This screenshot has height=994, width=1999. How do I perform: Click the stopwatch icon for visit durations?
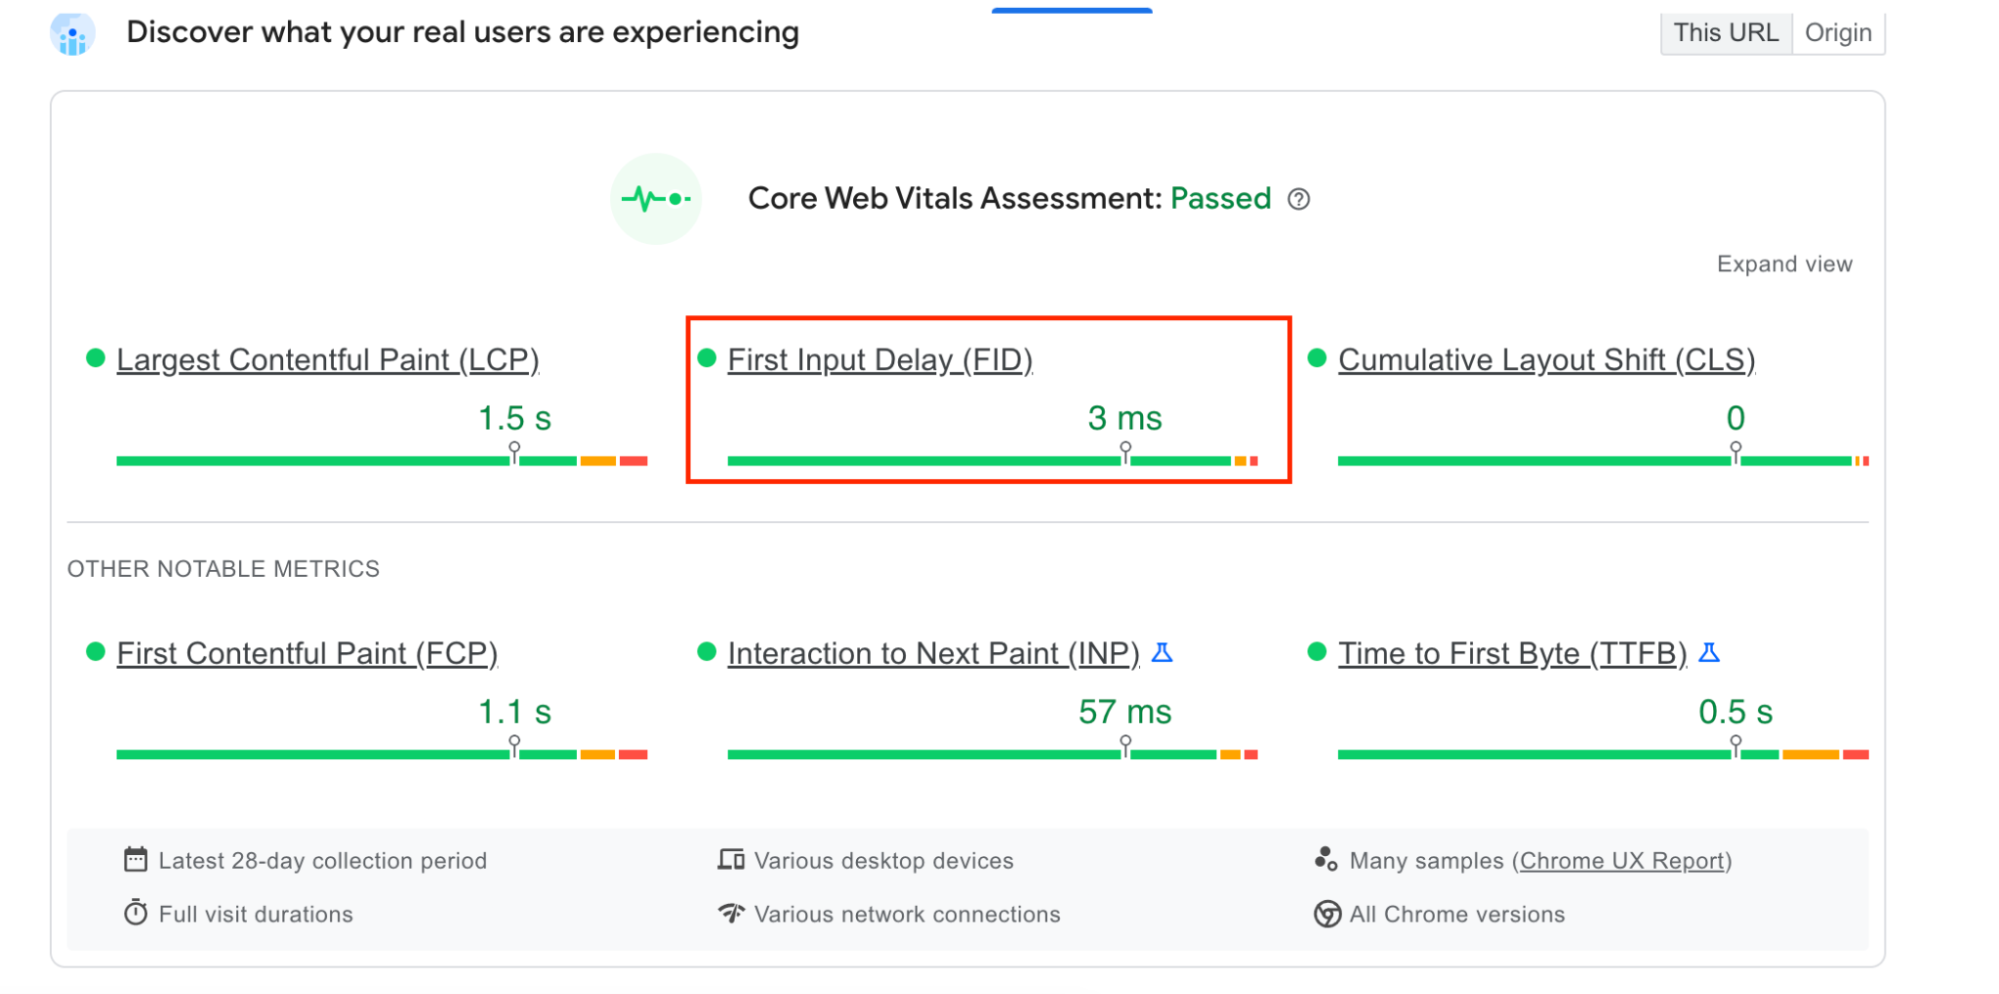point(135,913)
